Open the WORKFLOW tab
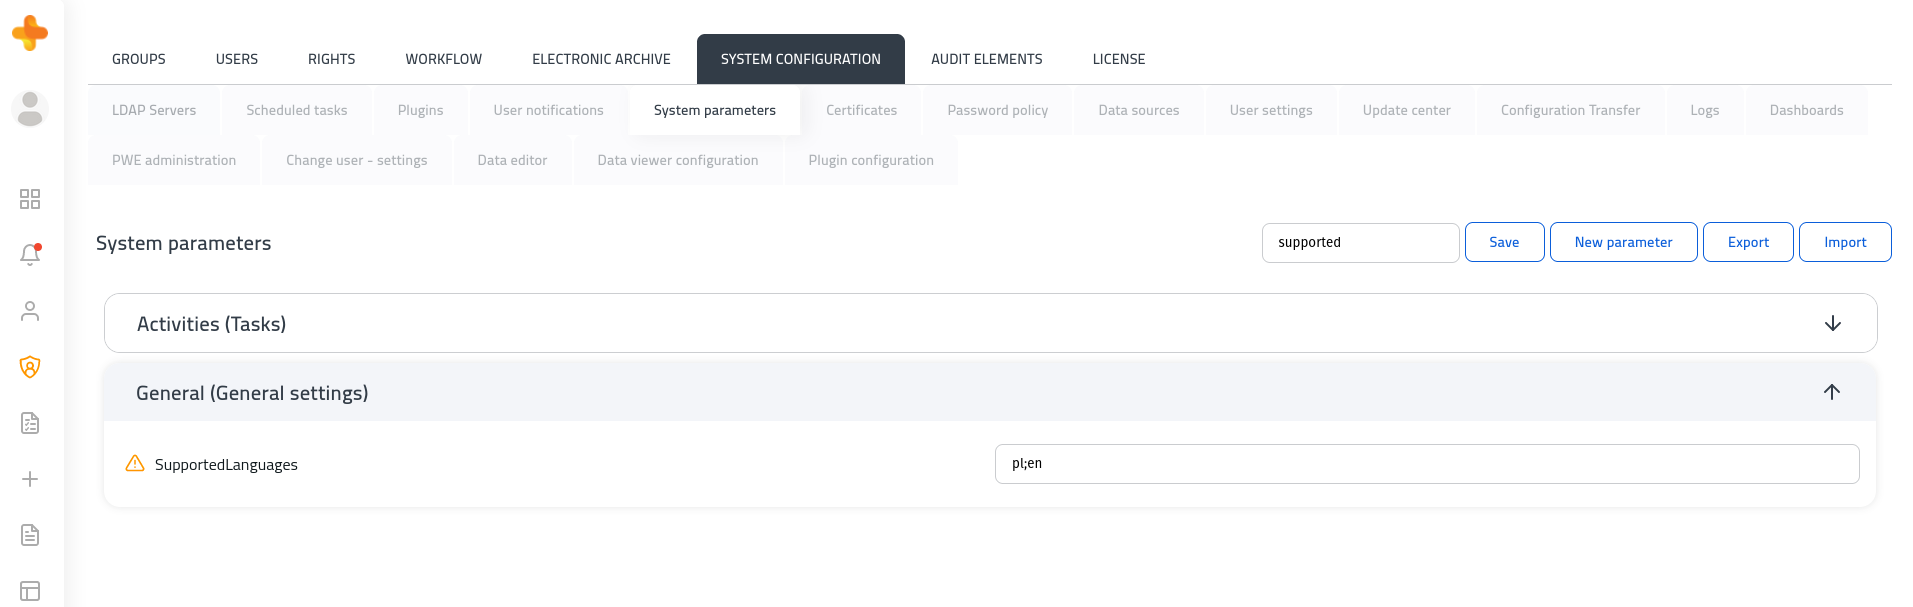This screenshot has width=1913, height=607. [444, 59]
